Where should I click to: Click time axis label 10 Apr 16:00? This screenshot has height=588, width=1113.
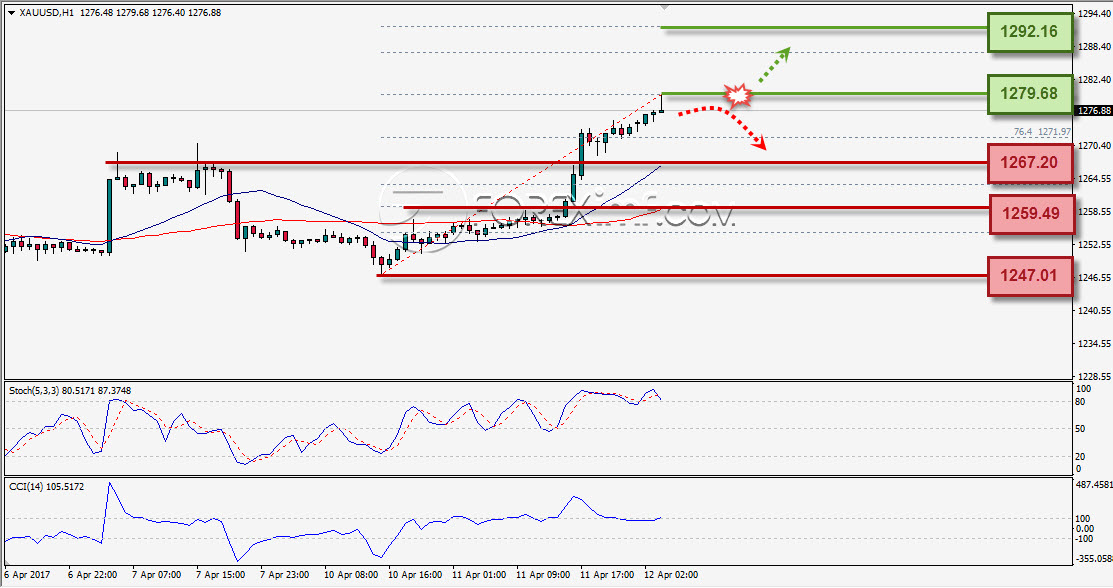(x=415, y=575)
